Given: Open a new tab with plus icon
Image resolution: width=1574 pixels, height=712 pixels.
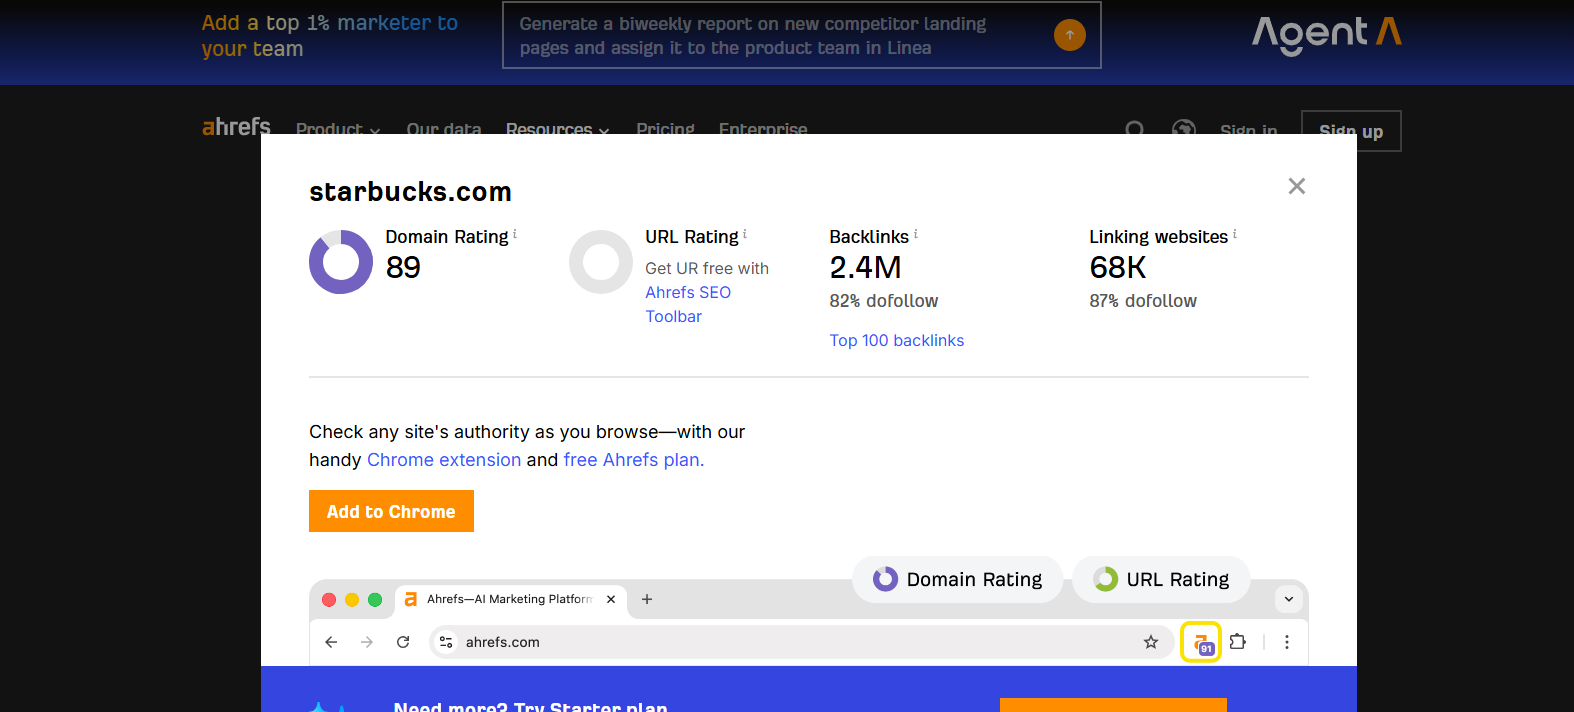Looking at the screenshot, I should click(647, 599).
